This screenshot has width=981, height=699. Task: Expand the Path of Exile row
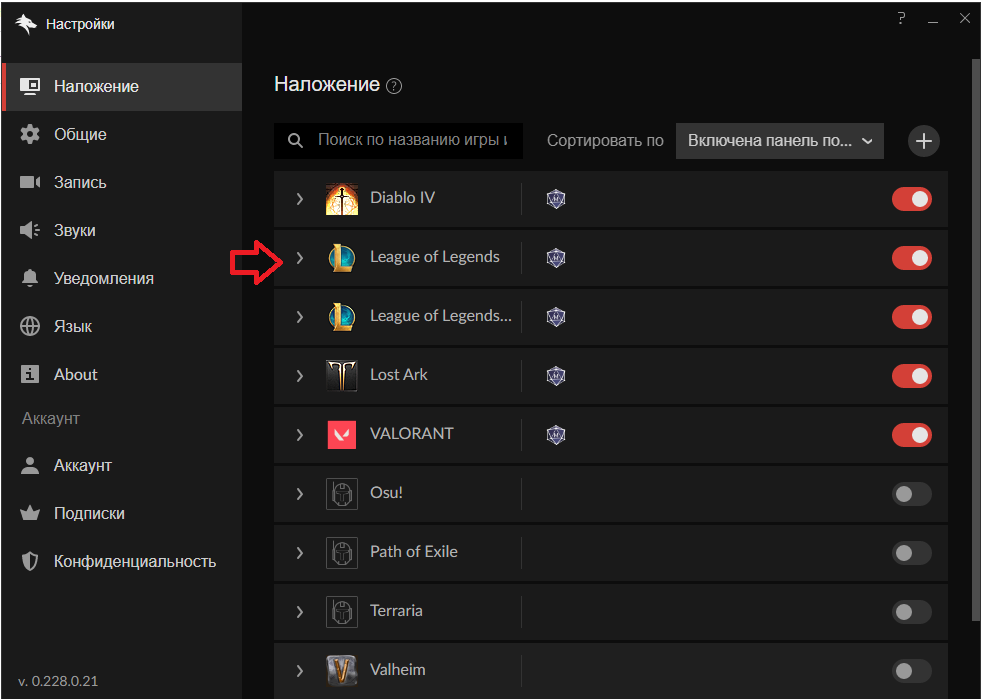[x=300, y=553]
